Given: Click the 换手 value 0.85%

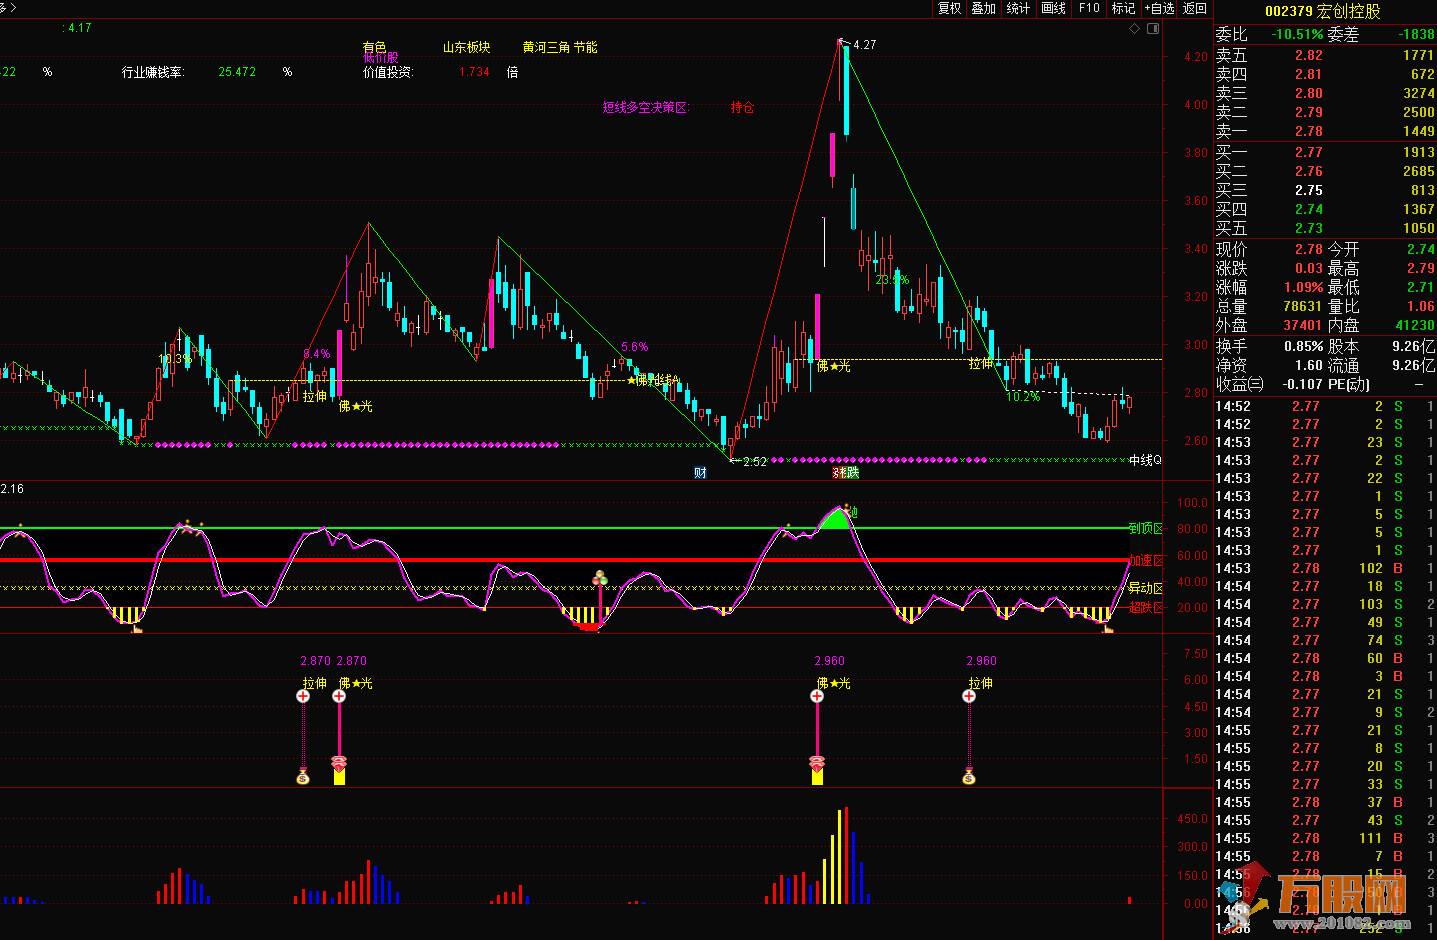Looking at the screenshot, I should pos(1304,346).
